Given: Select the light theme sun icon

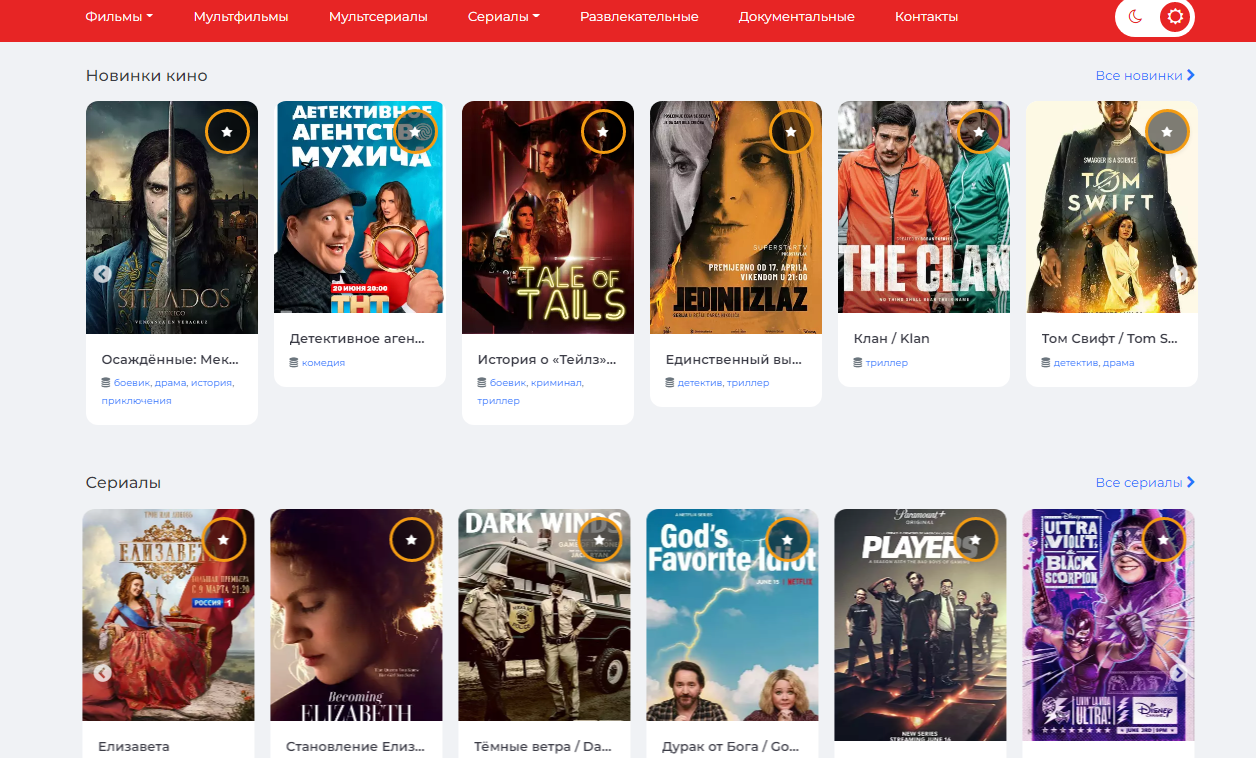Looking at the screenshot, I should coord(1175,16).
